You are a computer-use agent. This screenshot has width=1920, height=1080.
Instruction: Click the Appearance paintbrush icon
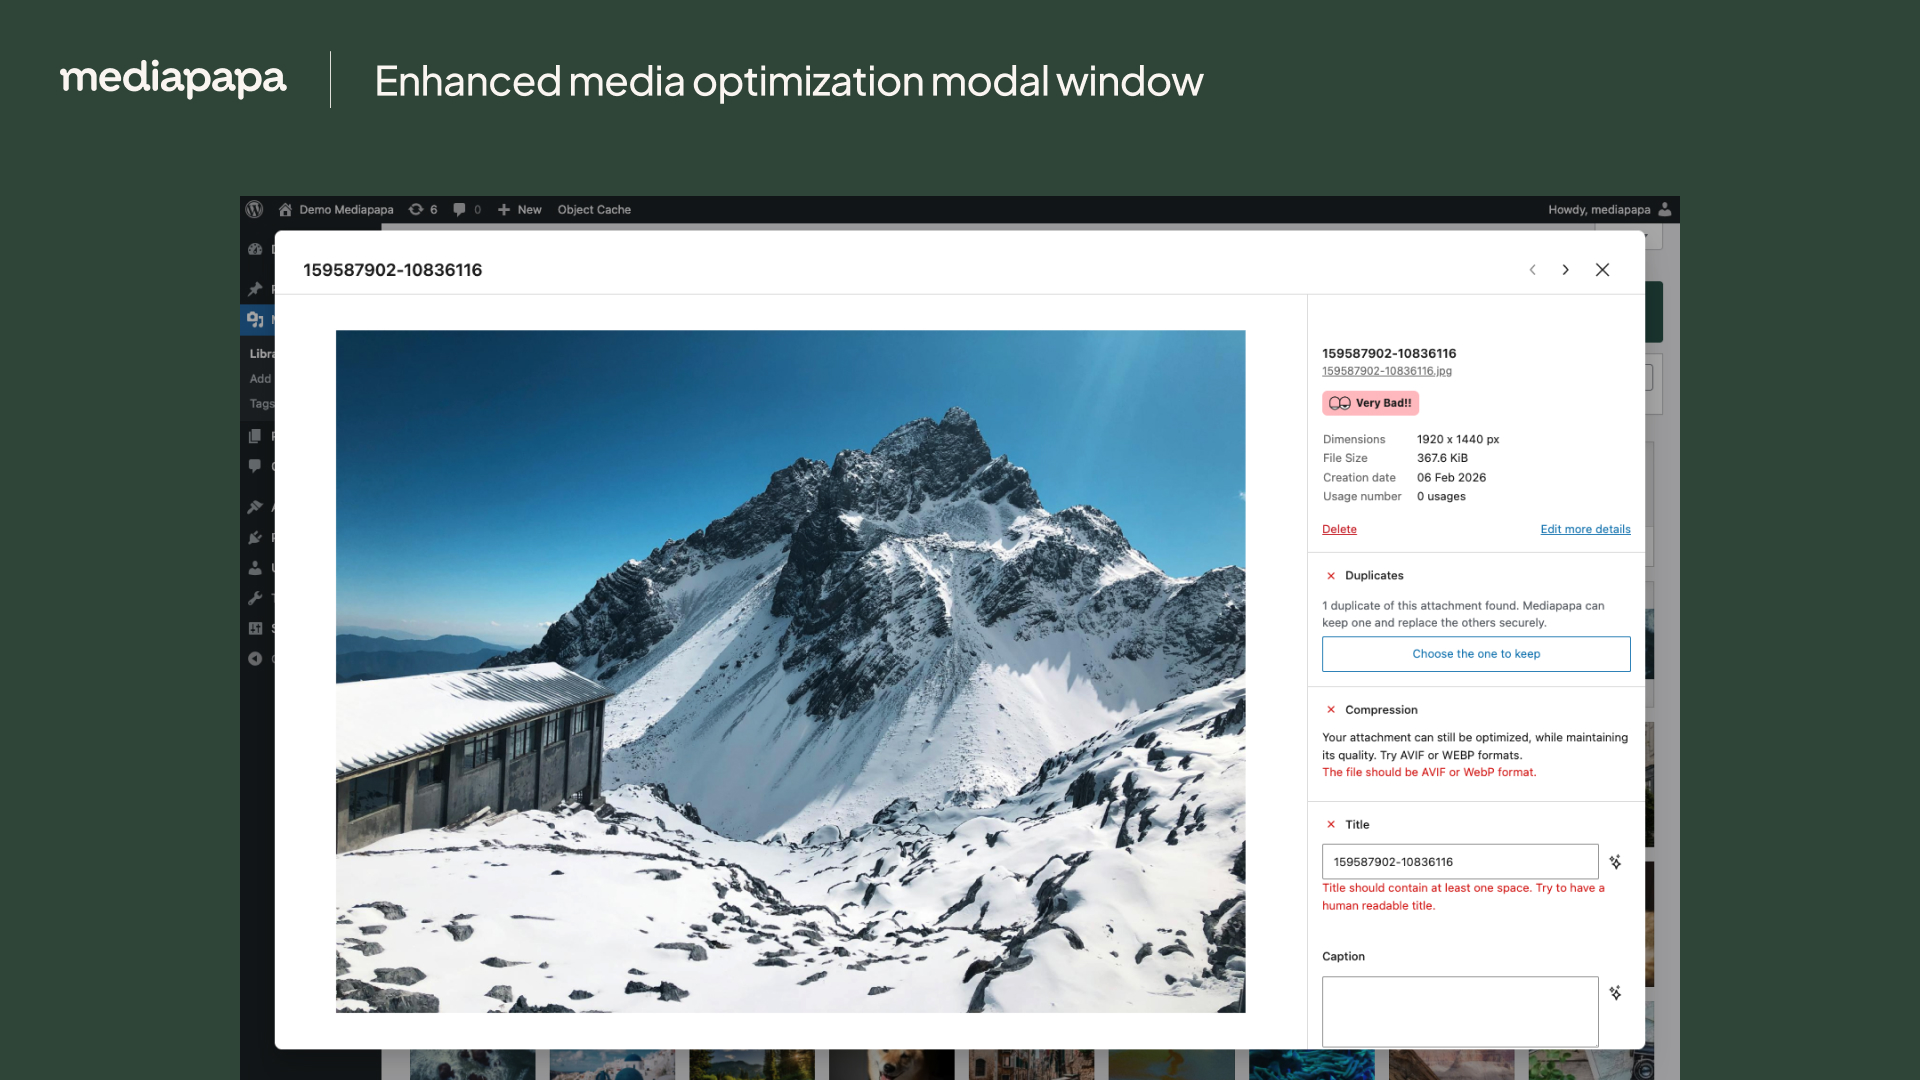pos(256,506)
